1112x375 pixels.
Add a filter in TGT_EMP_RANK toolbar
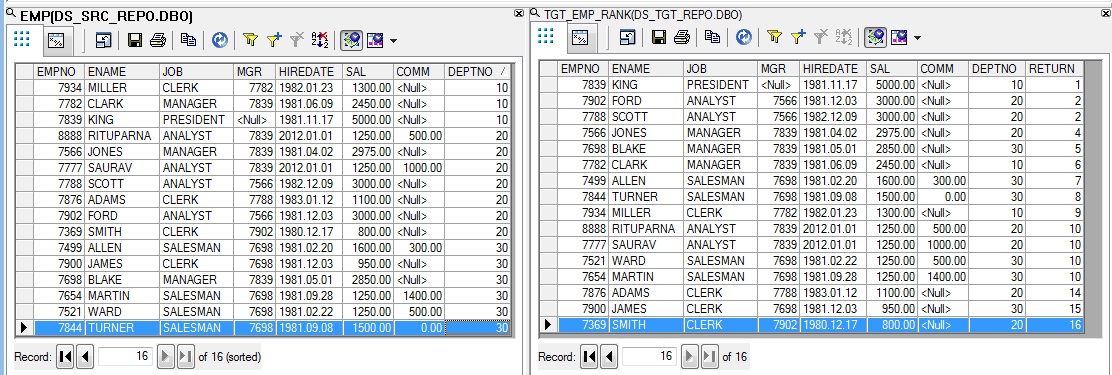(x=799, y=37)
